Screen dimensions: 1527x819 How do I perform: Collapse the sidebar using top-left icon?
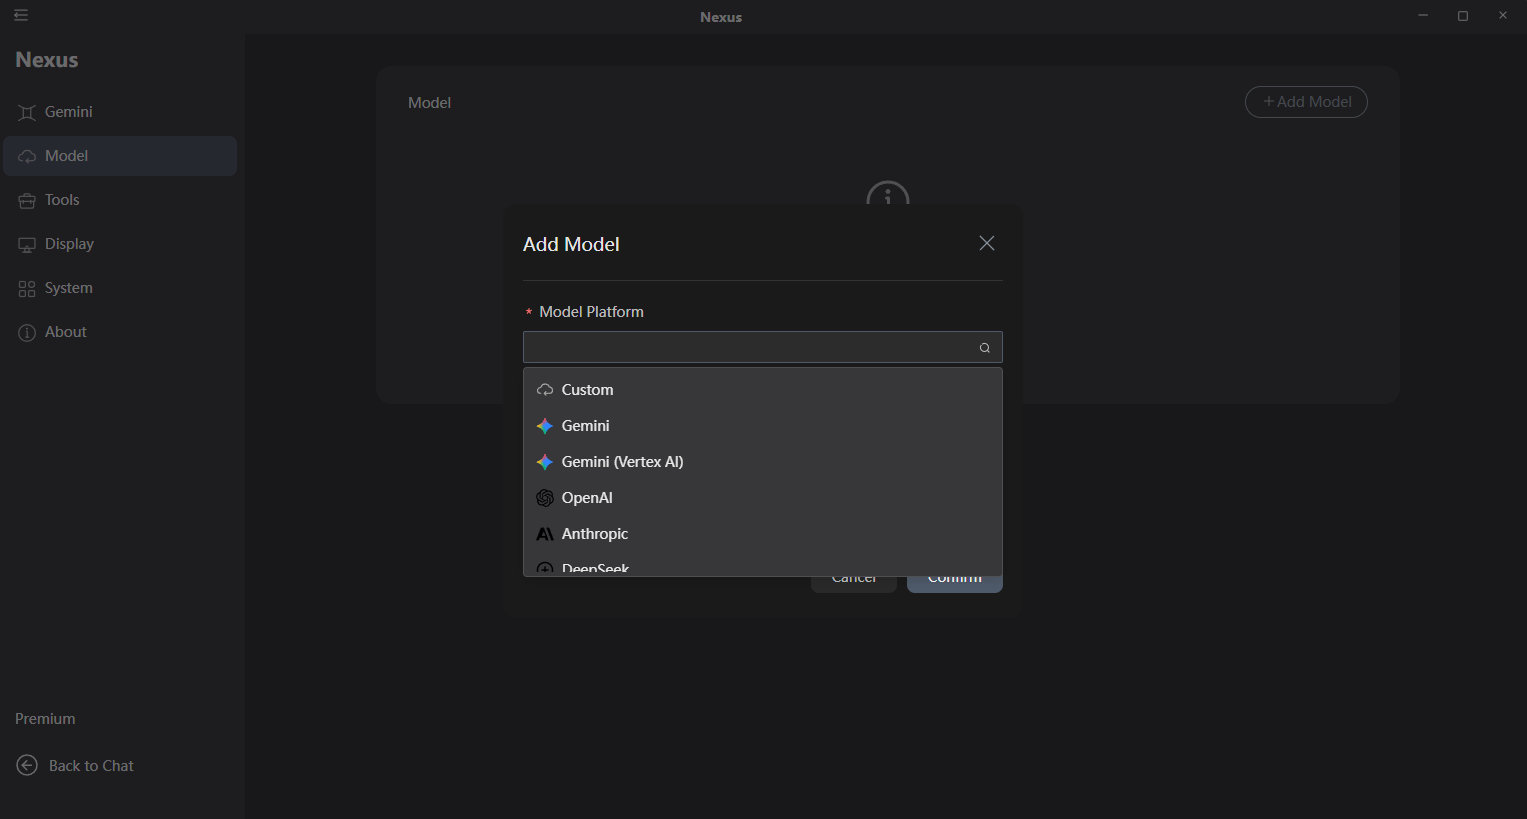20,16
